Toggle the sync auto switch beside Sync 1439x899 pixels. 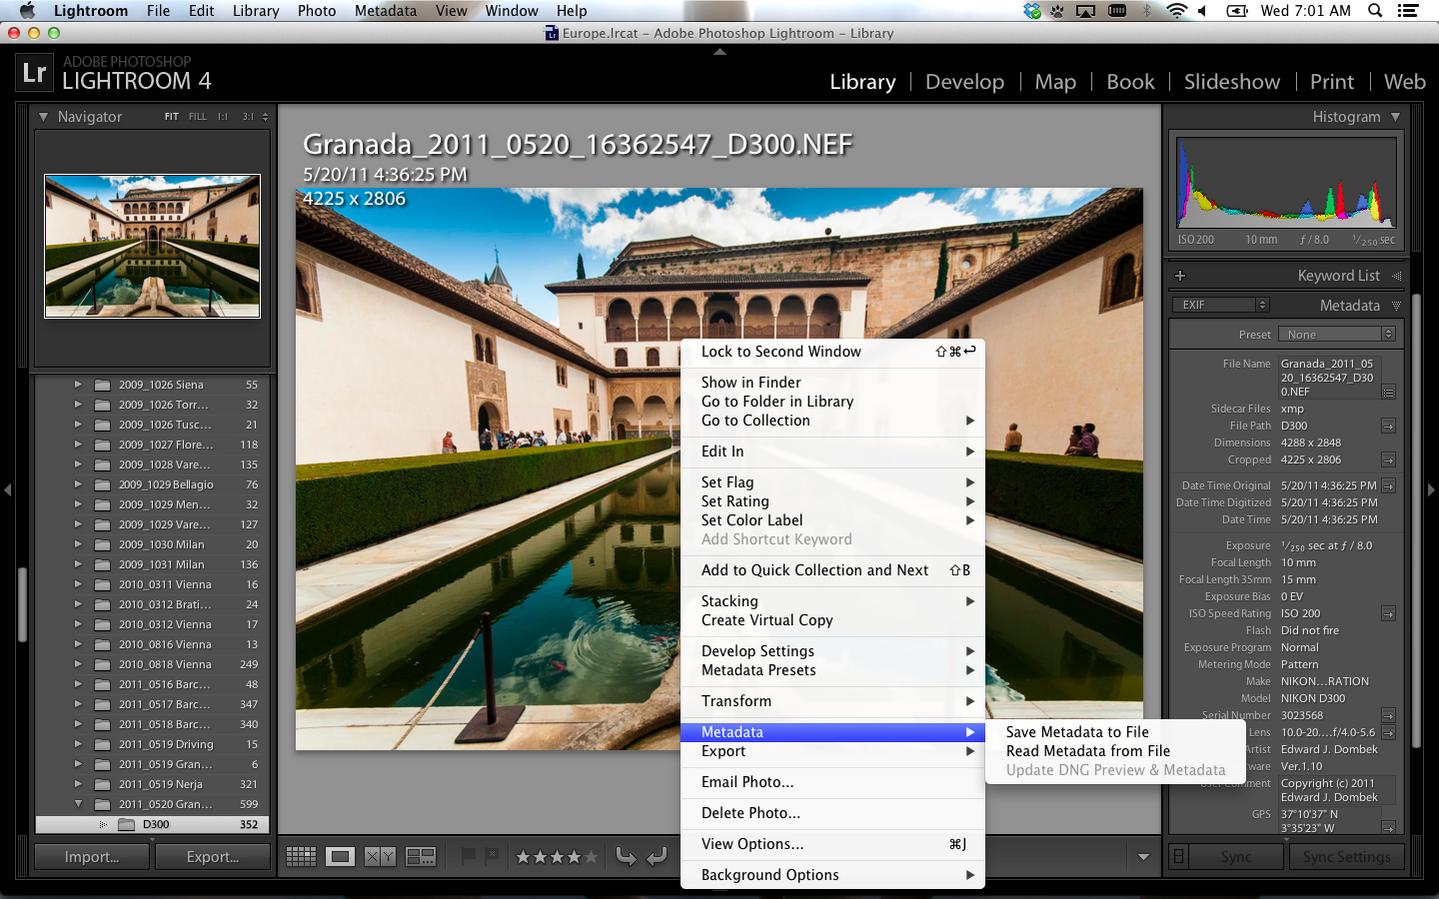[1179, 857]
